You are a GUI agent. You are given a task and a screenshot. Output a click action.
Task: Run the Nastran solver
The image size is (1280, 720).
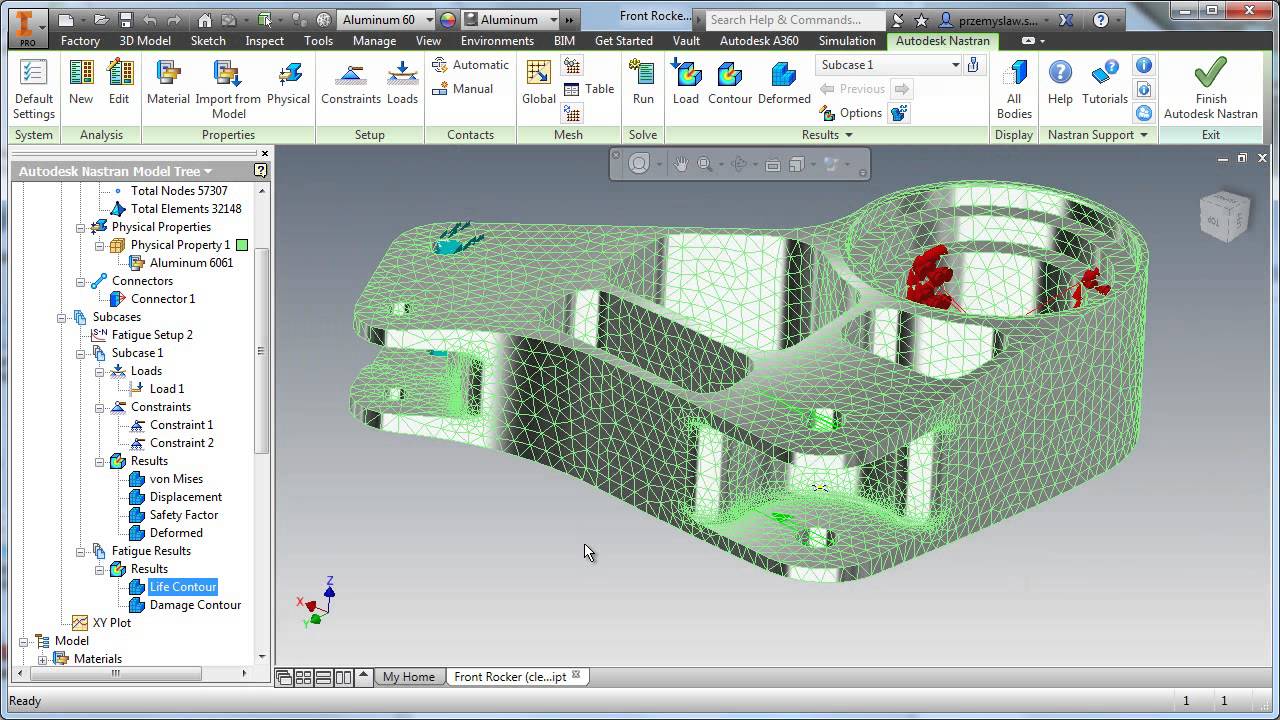(x=643, y=82)
